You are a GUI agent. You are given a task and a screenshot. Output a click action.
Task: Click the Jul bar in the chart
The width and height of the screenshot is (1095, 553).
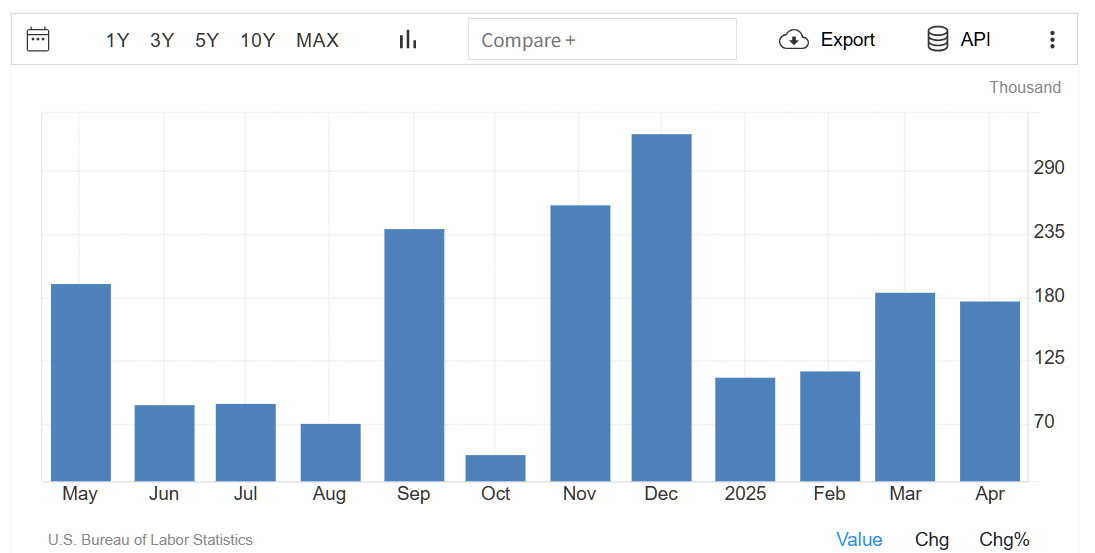pos(246,443)
